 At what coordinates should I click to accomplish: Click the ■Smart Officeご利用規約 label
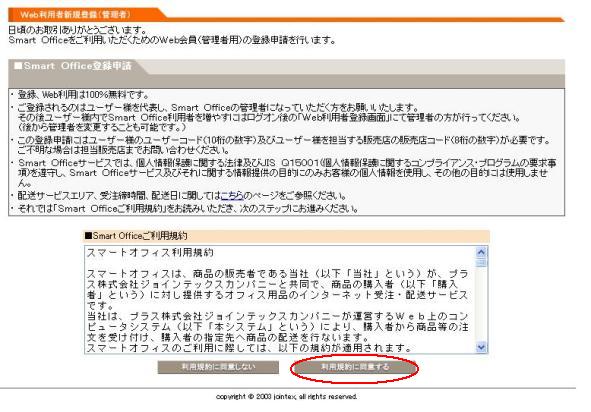(x=136, y=236)
